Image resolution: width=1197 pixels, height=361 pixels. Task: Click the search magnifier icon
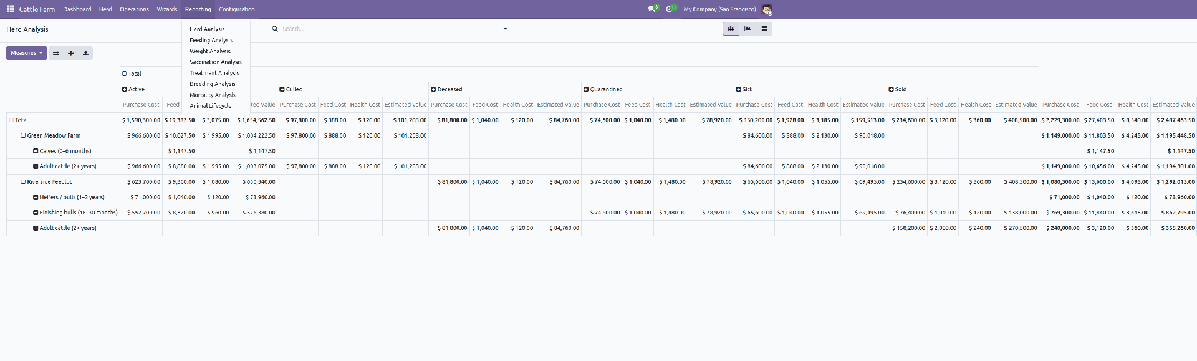[x=276, y=29]
